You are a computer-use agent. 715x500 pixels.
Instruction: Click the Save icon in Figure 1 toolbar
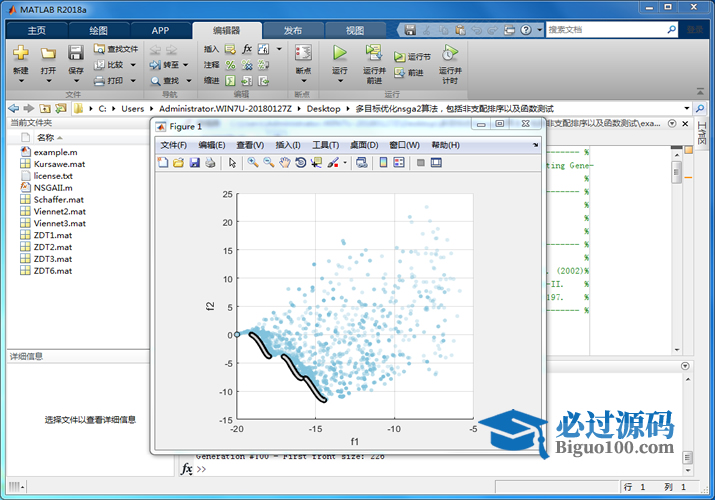point(195,162)
